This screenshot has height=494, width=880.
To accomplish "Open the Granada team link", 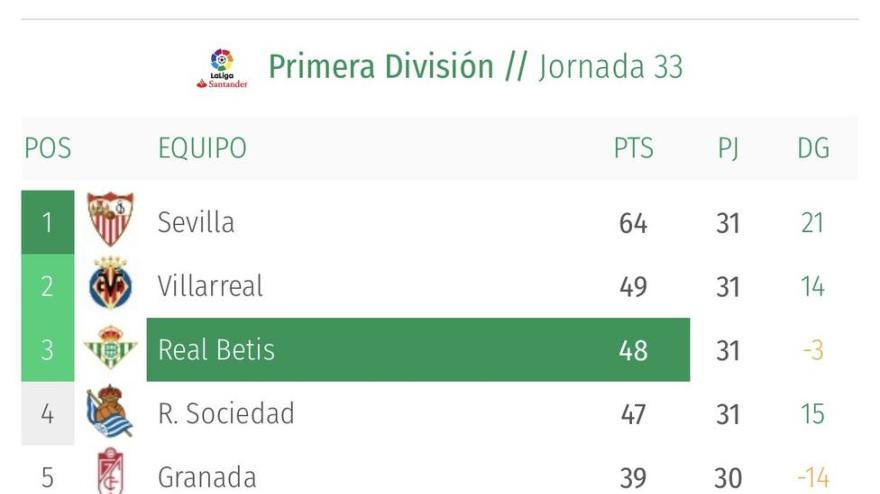I will click(207, 477).
